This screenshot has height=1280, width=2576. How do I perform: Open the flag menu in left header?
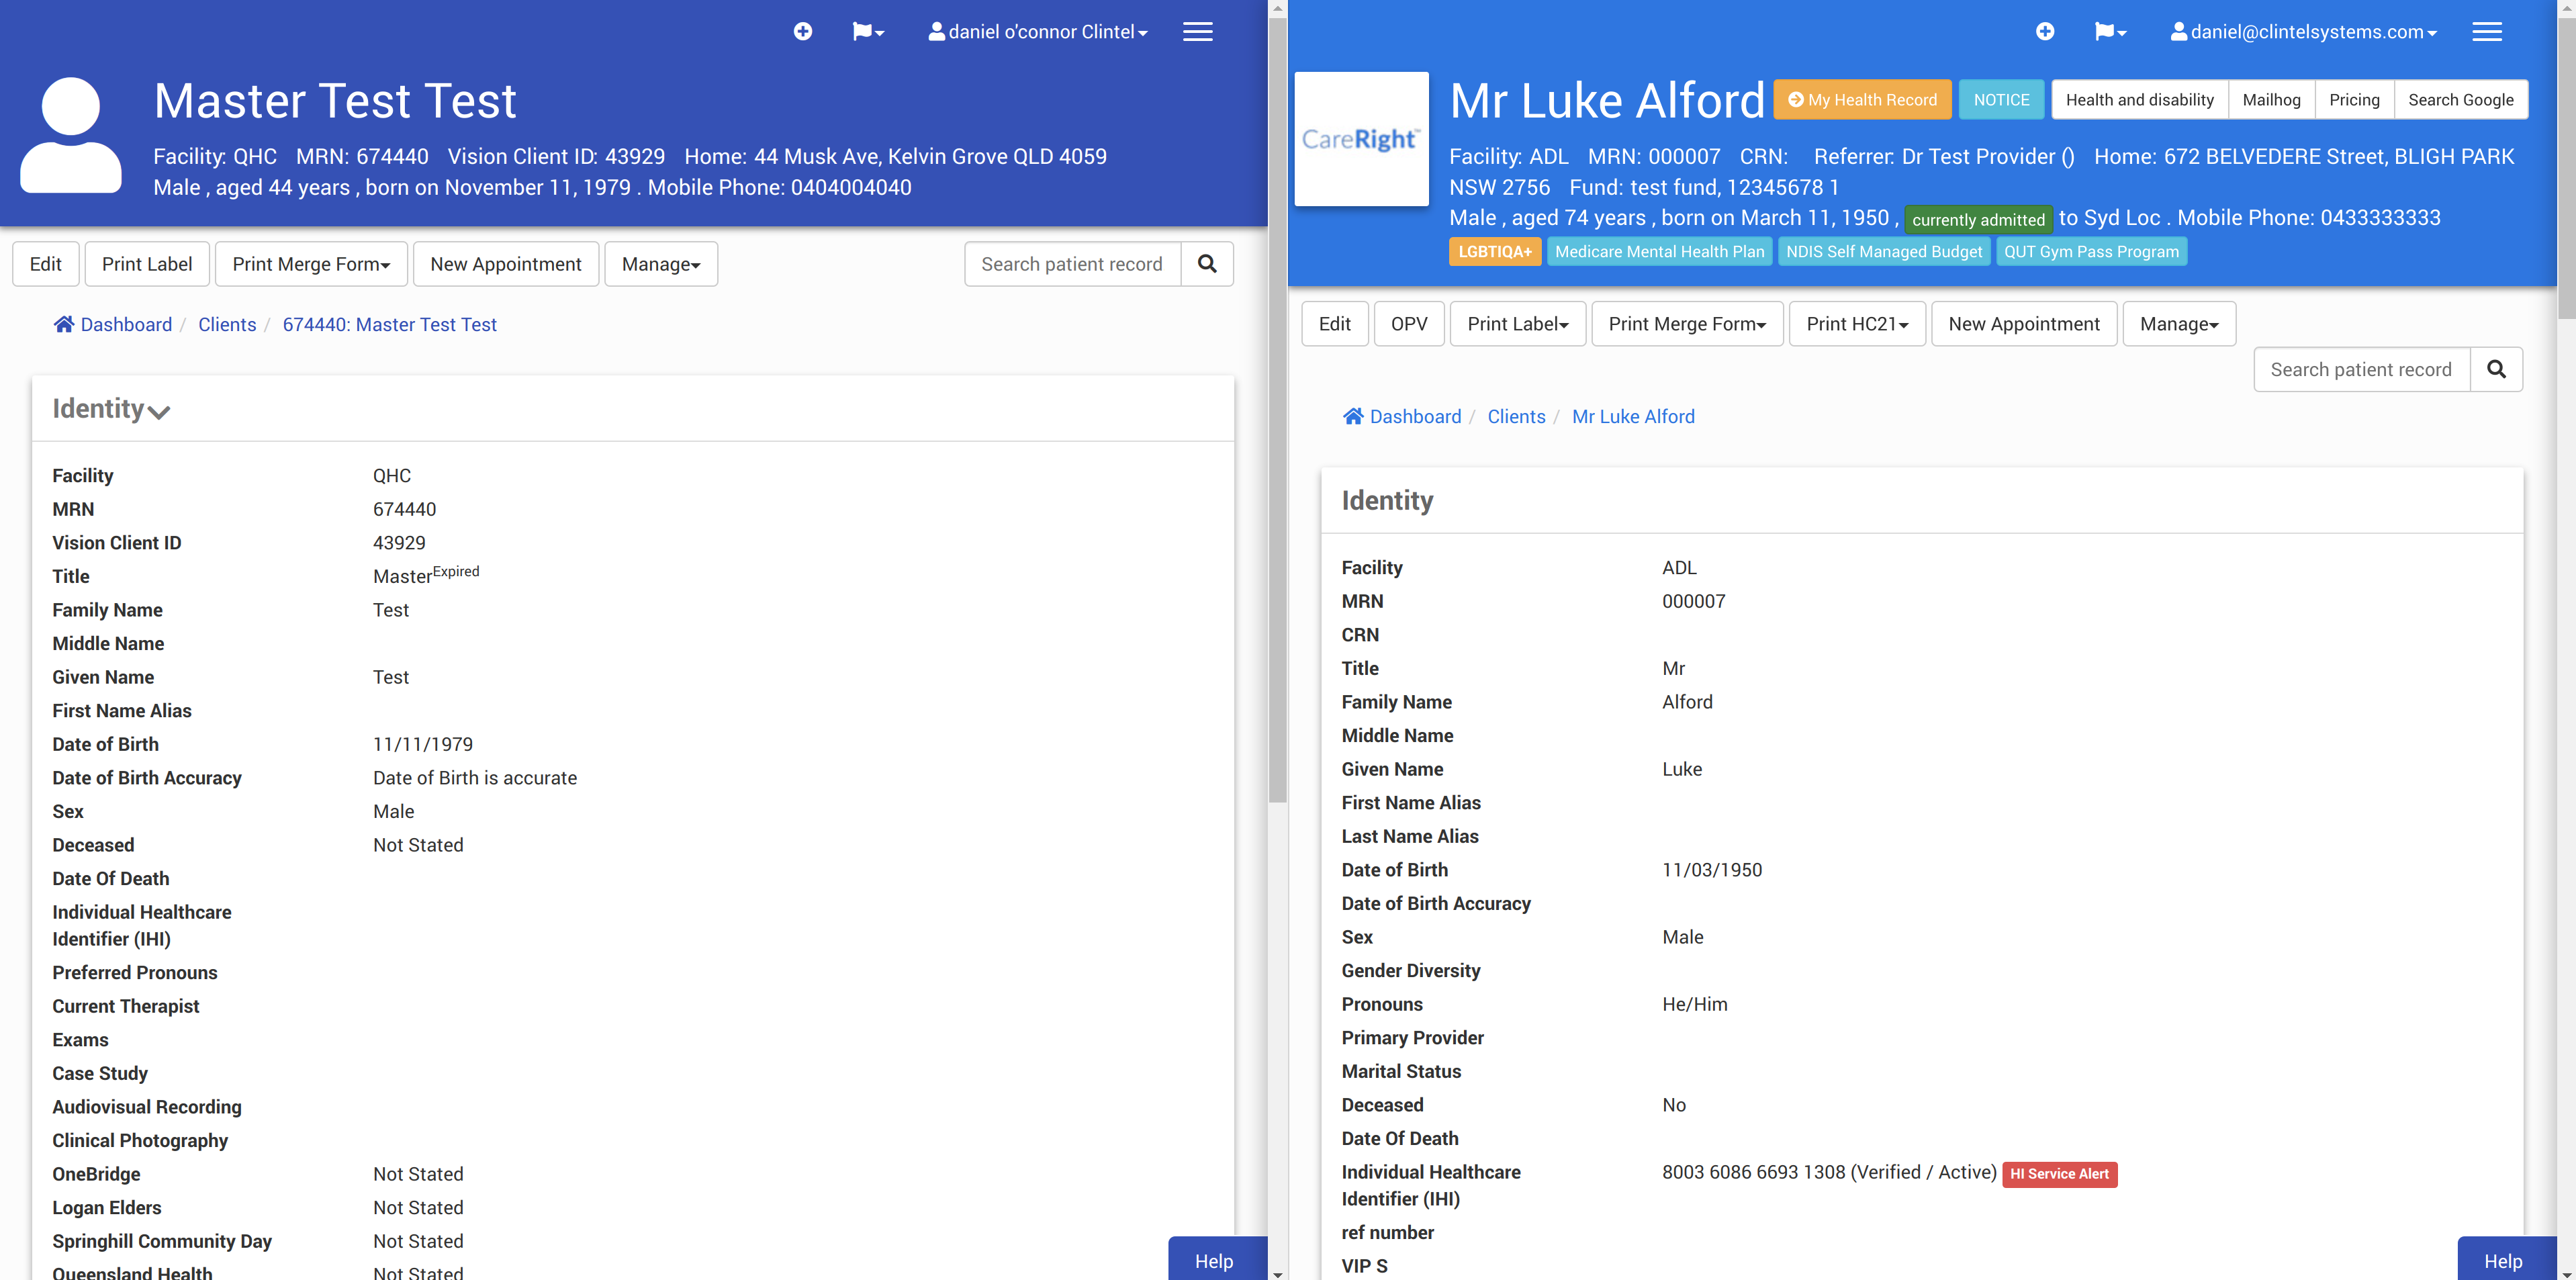pos(867,32)
